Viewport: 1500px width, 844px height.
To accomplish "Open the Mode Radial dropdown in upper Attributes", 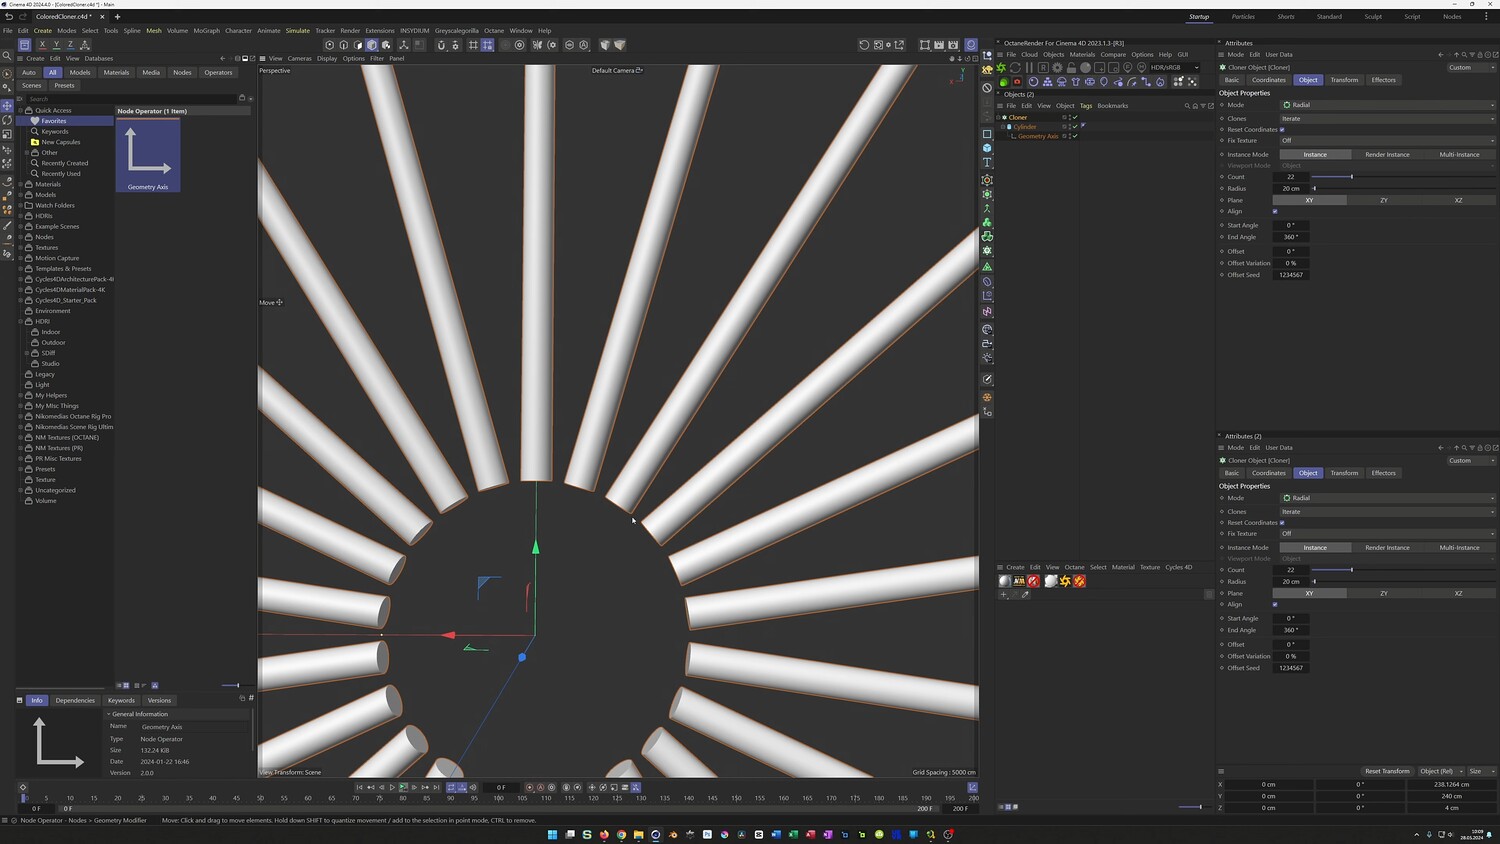I will point(1388,105).
